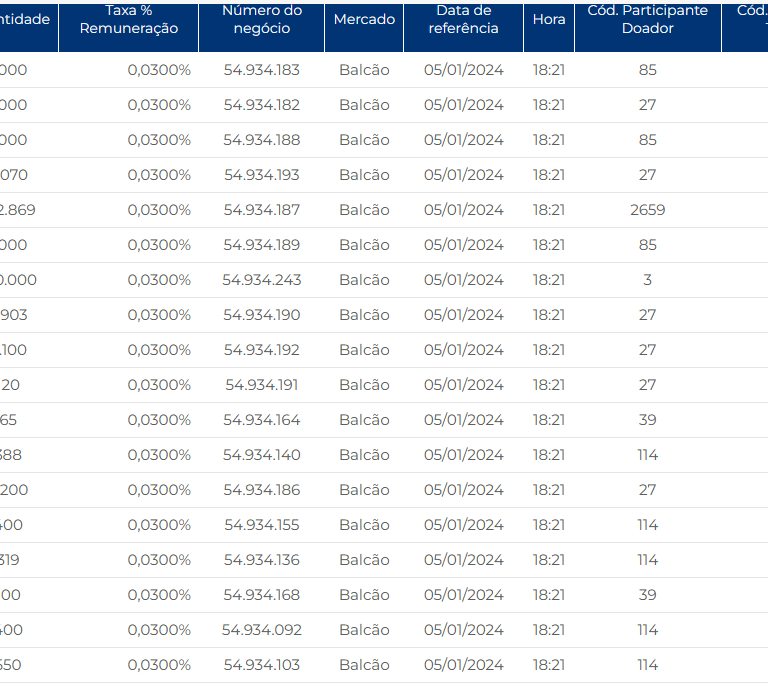Click date 05/01/2024 in row 54.934.136
768x691 pixels.
point(463,560)
